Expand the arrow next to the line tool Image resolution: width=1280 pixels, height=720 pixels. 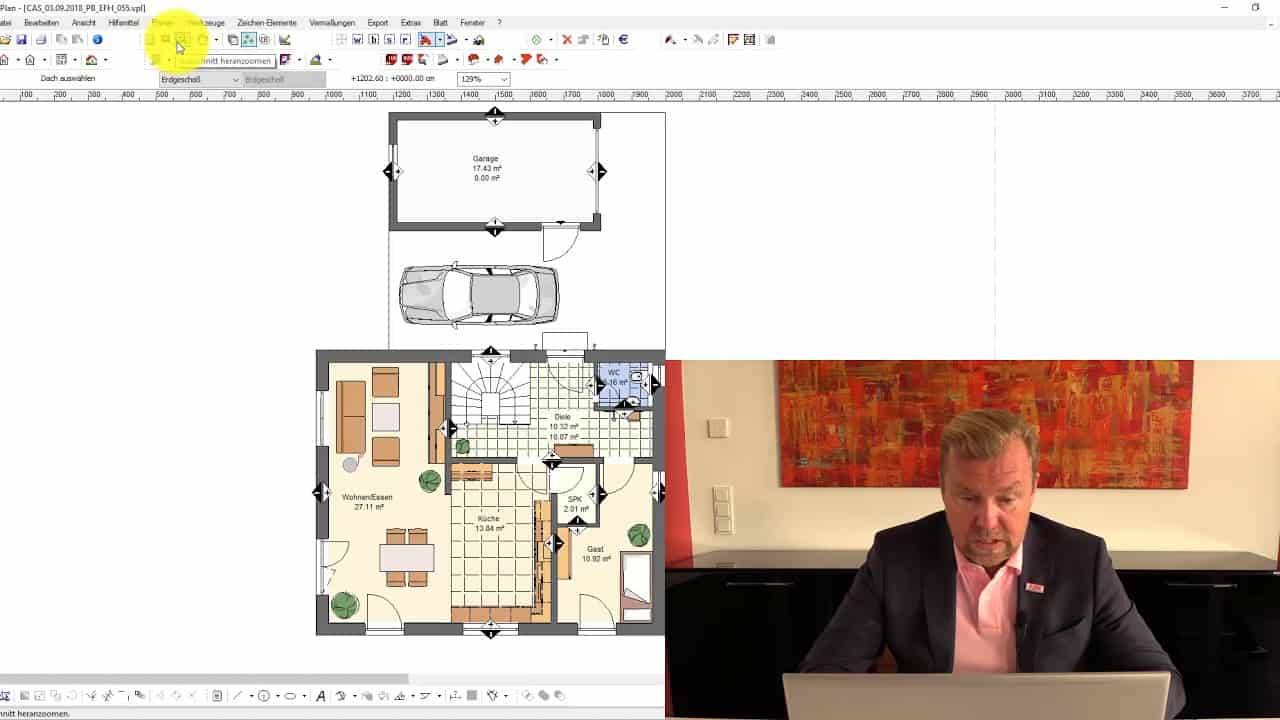pyautogui.click(x=251, y=696)
